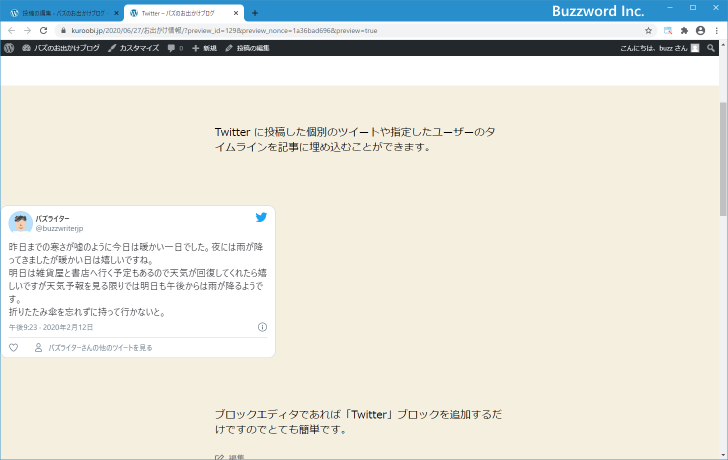Click the browser forward arrow
Image resolution: width=728 pixels, height=460 pixels.
coord(27,31)
